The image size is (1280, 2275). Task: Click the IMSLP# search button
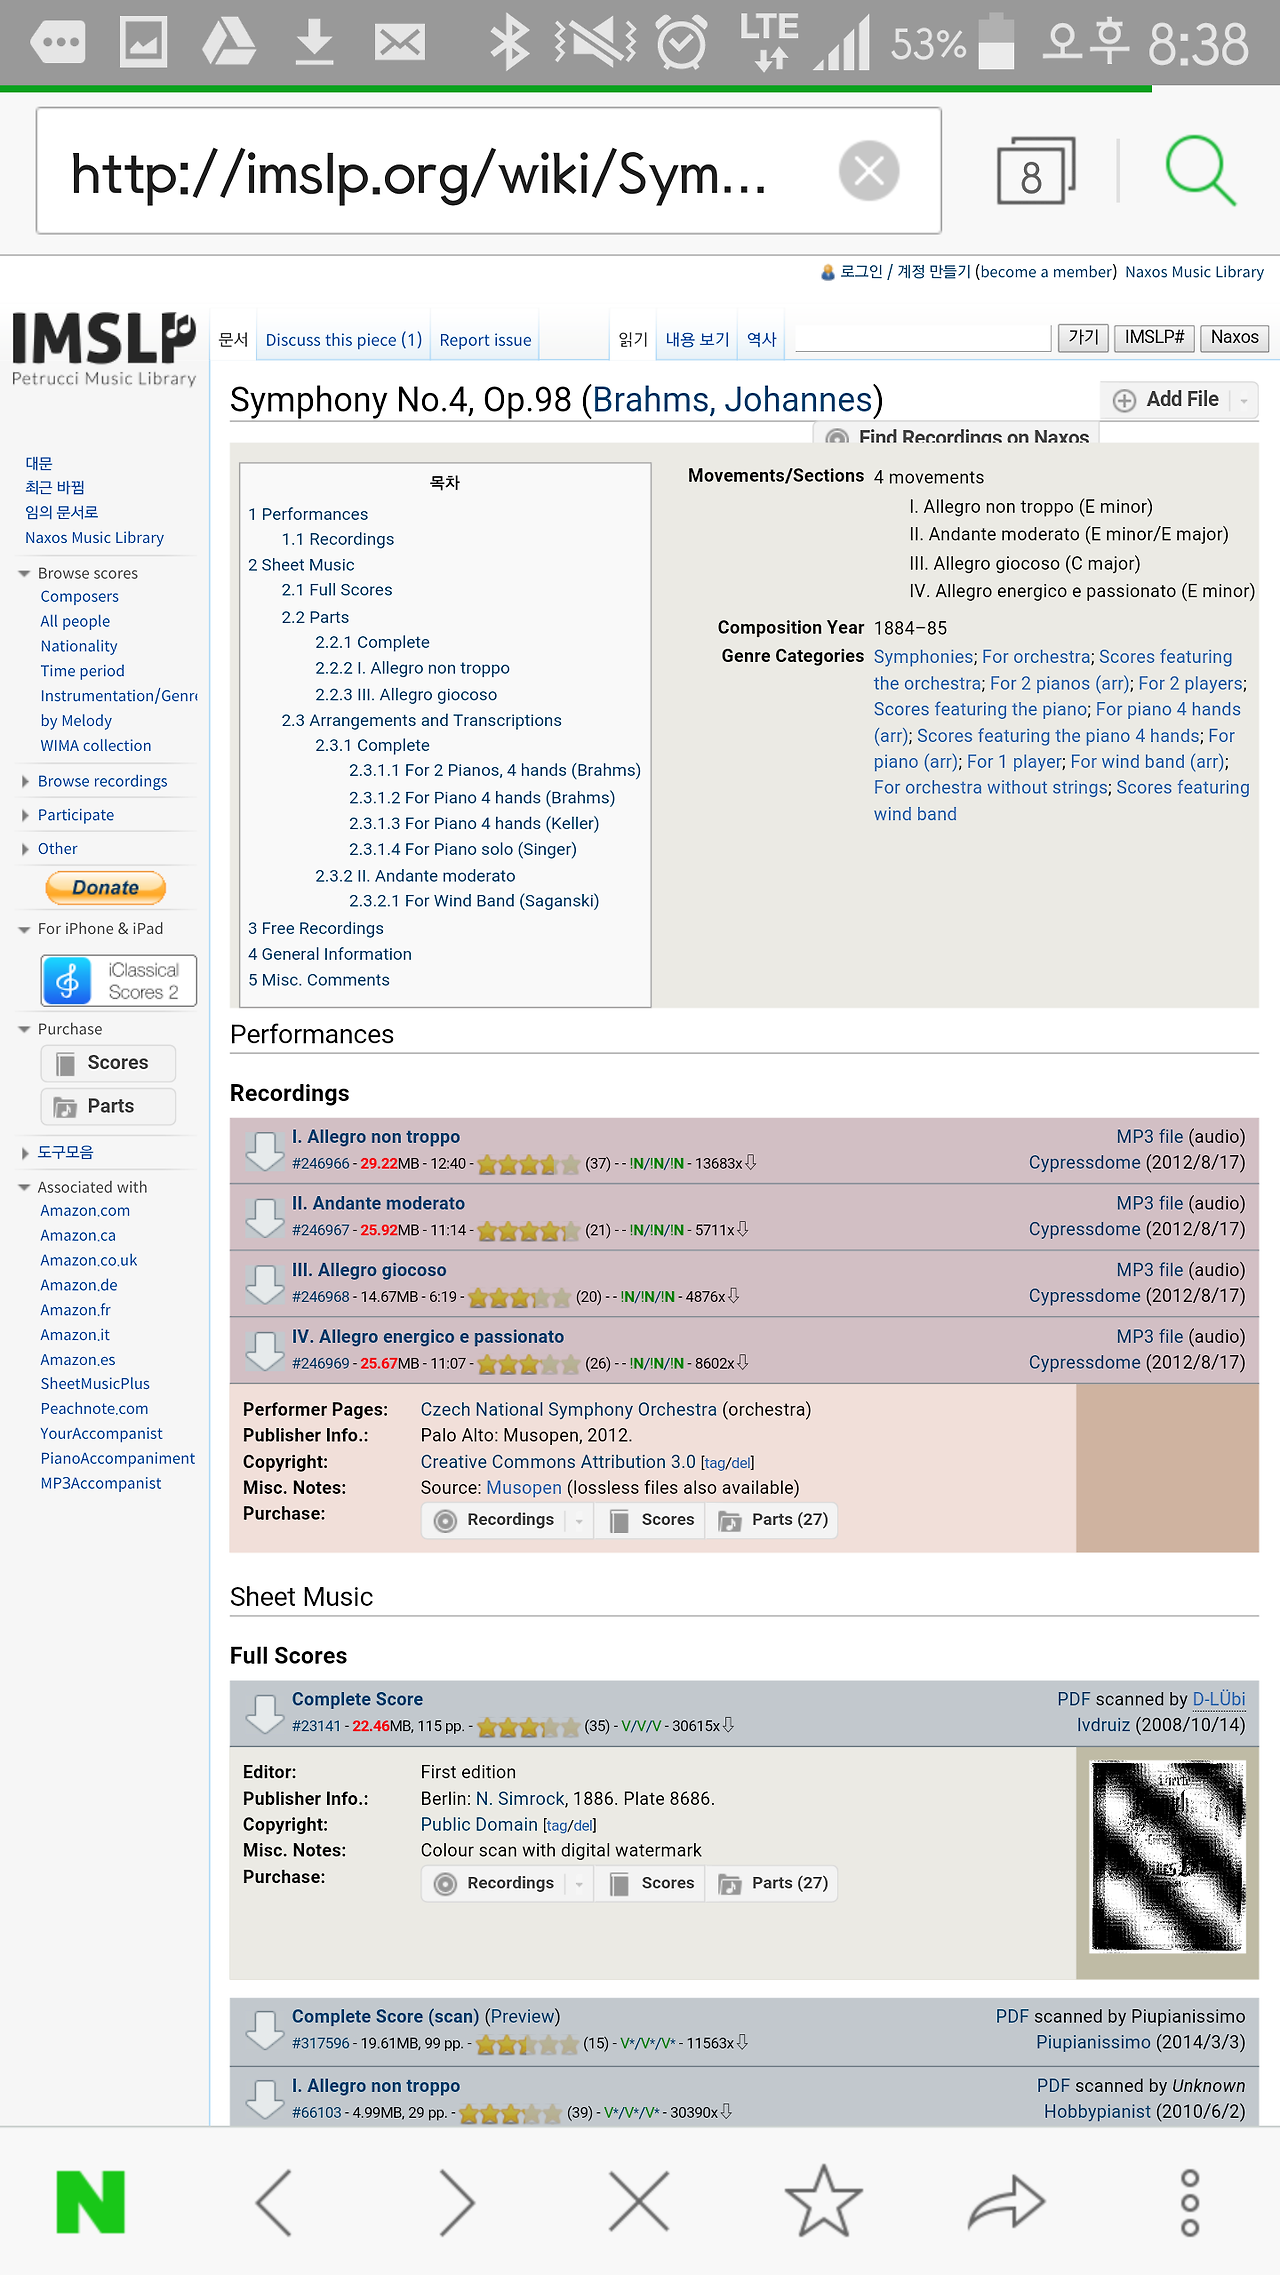1154,338
